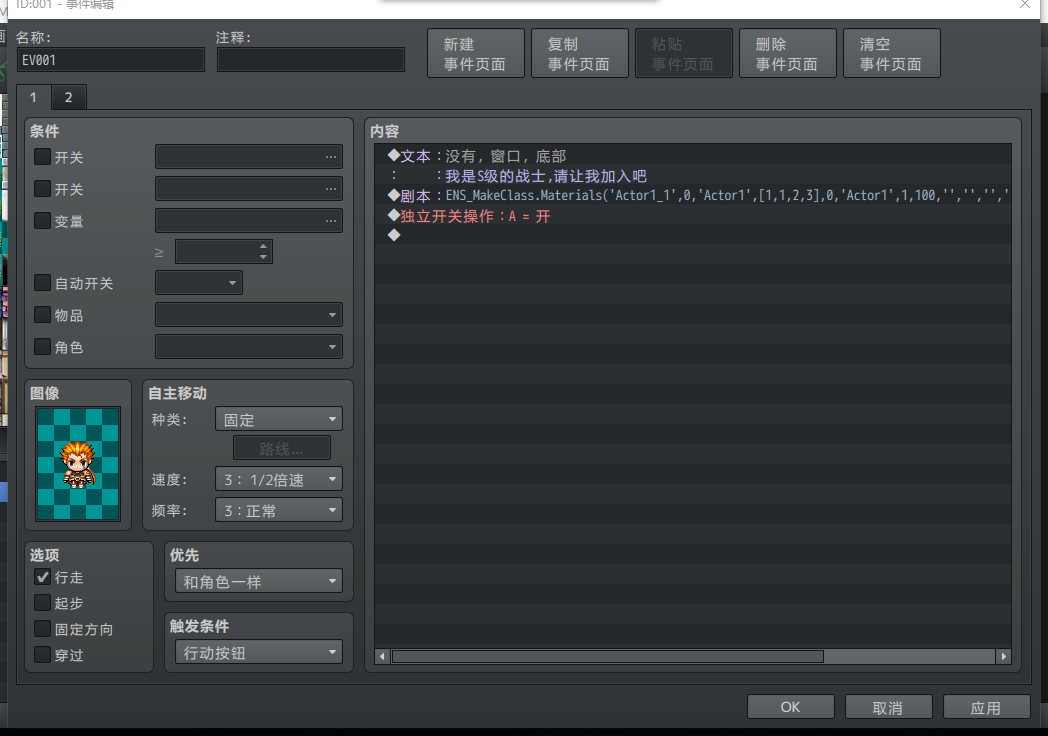Enable the 角色 condition checkbox
The image size is (1048, 736).
[x=42, y=346]
